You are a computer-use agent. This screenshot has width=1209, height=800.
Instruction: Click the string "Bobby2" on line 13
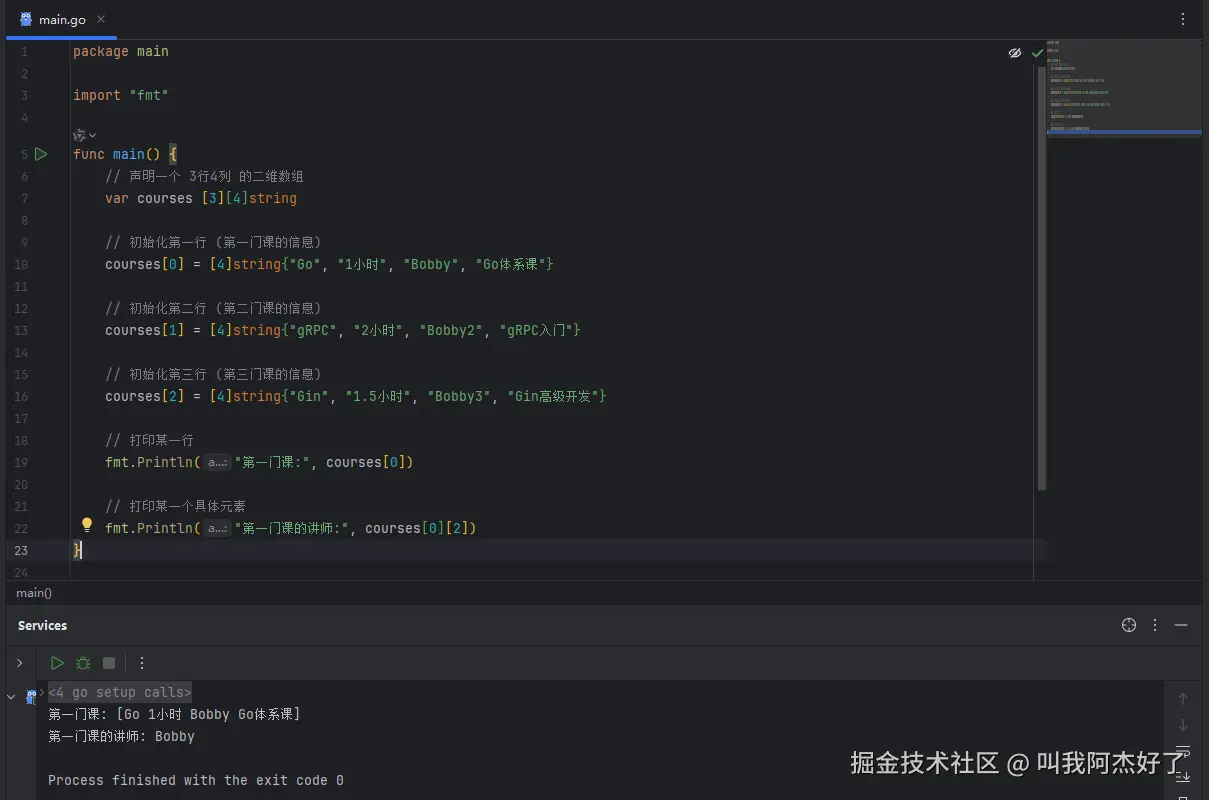click(x=452, y=330)
